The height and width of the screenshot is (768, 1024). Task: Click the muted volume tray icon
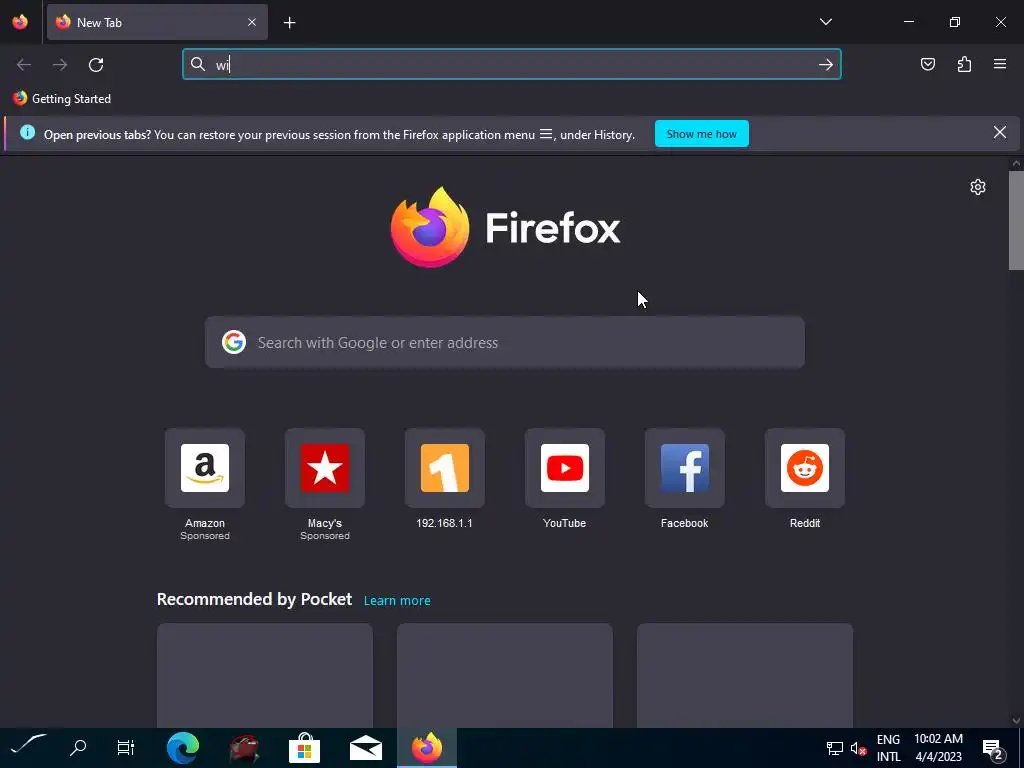tap(858, 748)
